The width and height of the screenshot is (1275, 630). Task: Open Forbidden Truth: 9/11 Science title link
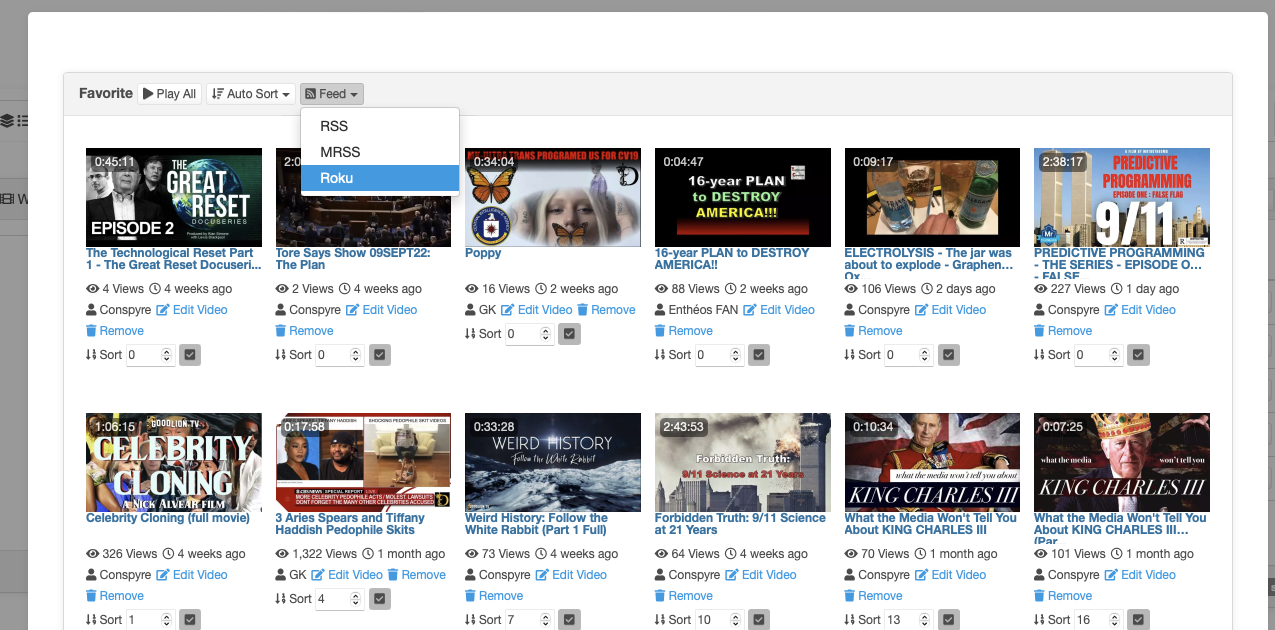click(740, 524)
